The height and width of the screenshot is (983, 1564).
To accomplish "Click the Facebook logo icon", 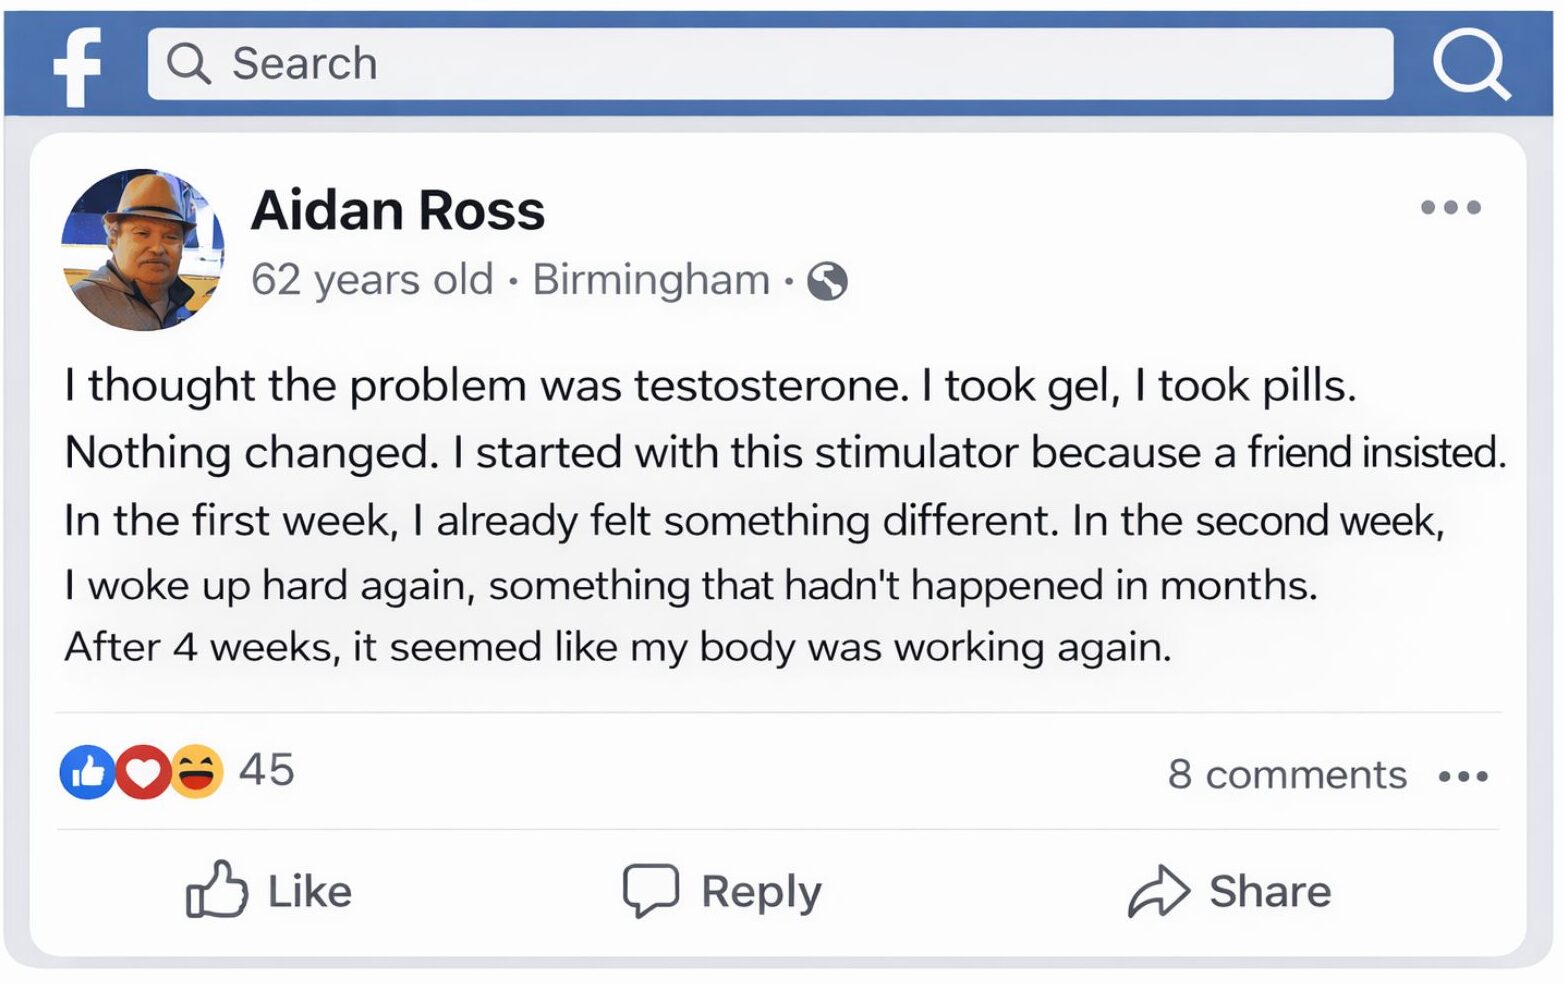I will (x=78, y=66).
